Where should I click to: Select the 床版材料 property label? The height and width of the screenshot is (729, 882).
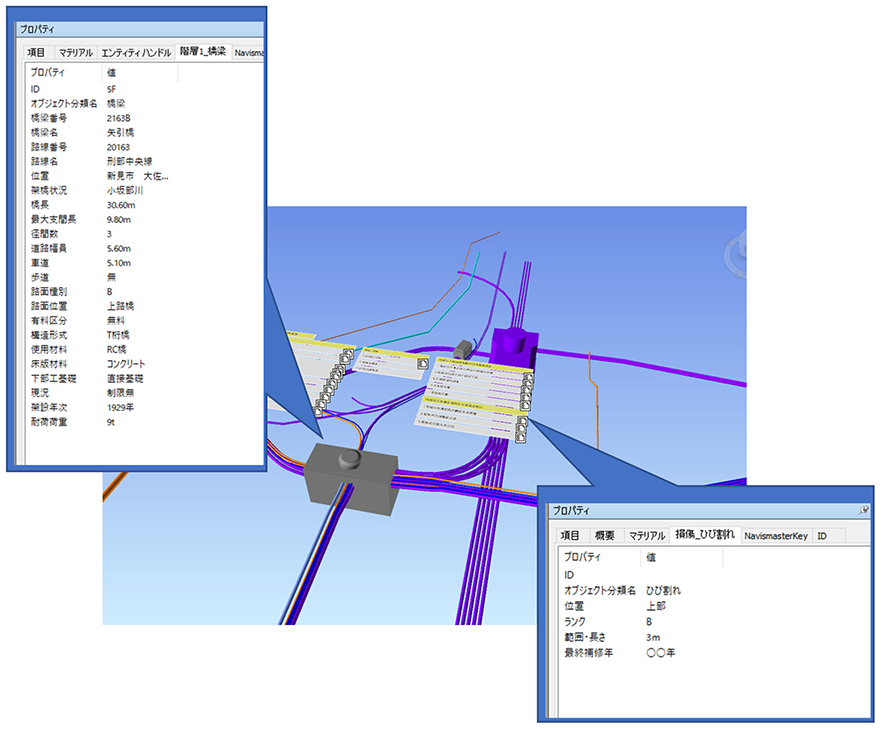[49, 364]
